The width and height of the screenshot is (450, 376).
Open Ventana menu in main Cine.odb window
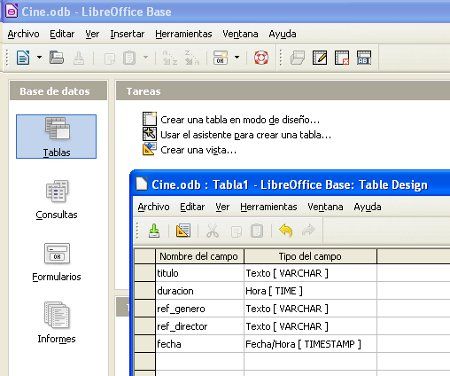(x=240, y=34)
